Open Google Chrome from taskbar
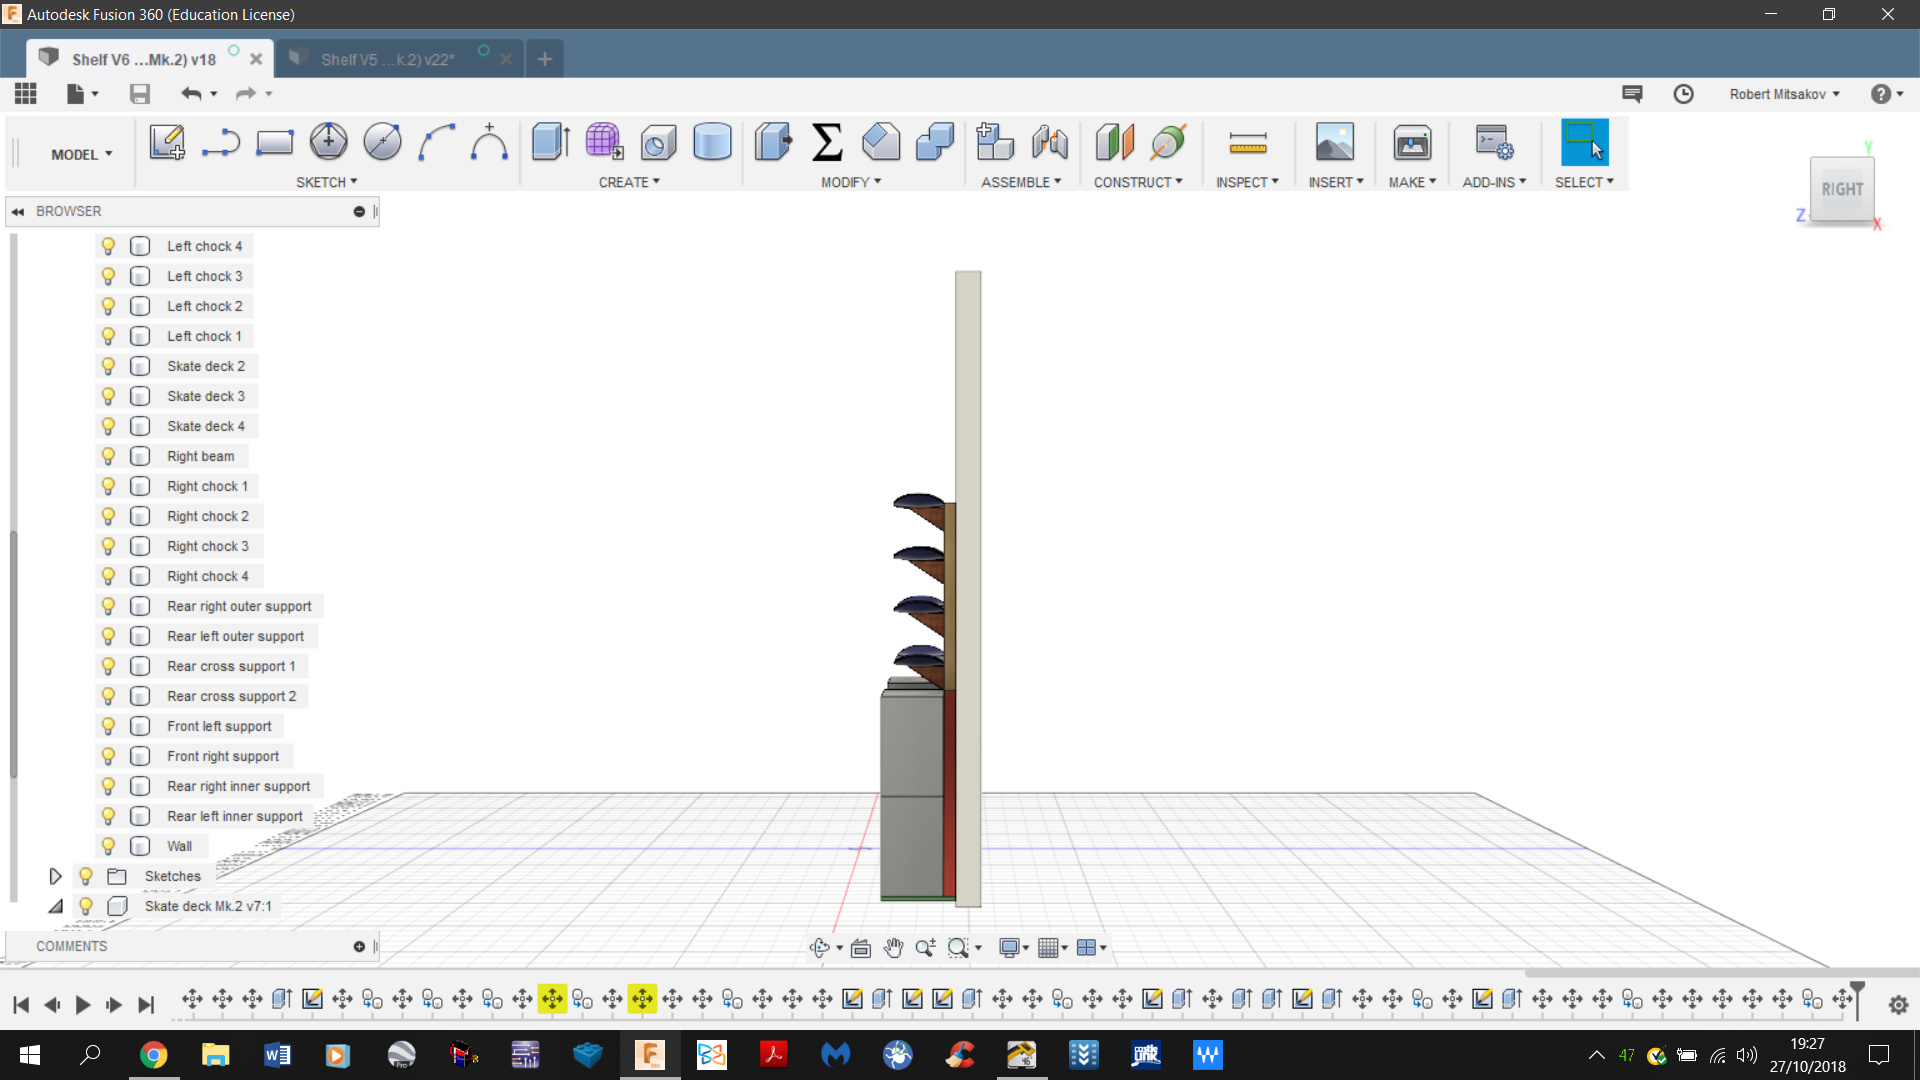 pos(153,1055)
